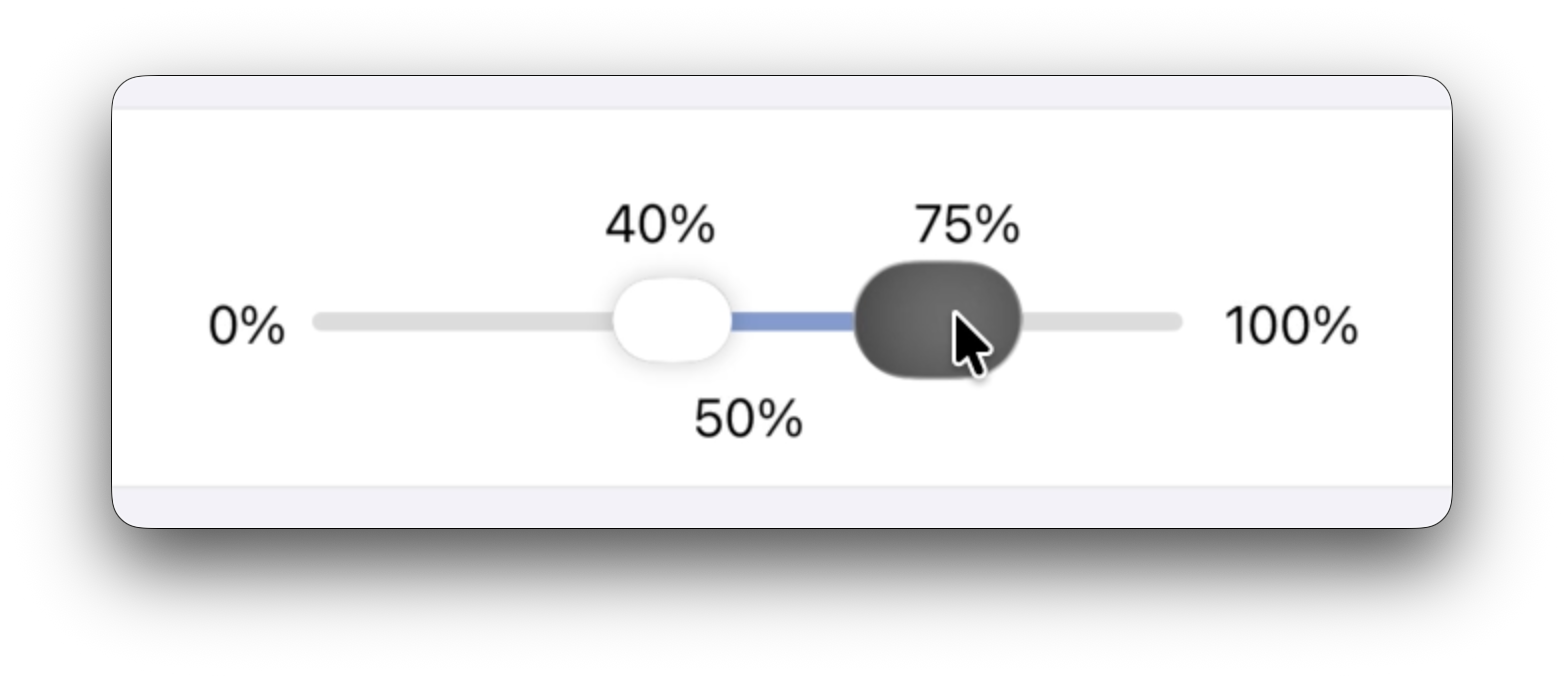Click the white lower-bound slider thumb
Image resolution: width=1564 pixels, height=676 pixels.
pyautogui.click(x=672, y=320)
